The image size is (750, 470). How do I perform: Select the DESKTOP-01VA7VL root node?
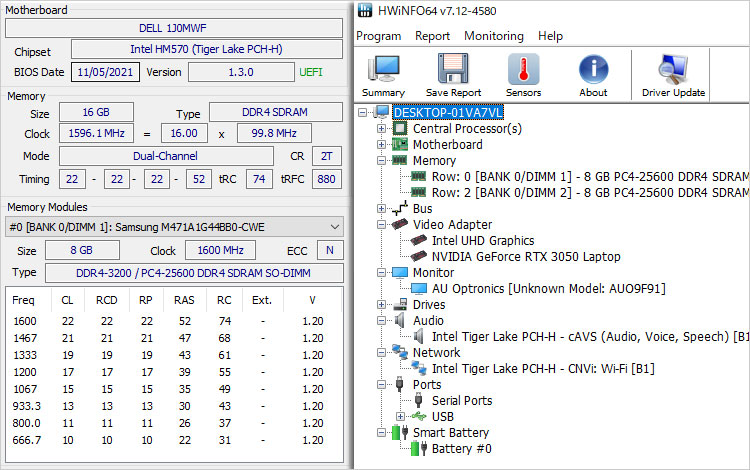pos(448,113)
